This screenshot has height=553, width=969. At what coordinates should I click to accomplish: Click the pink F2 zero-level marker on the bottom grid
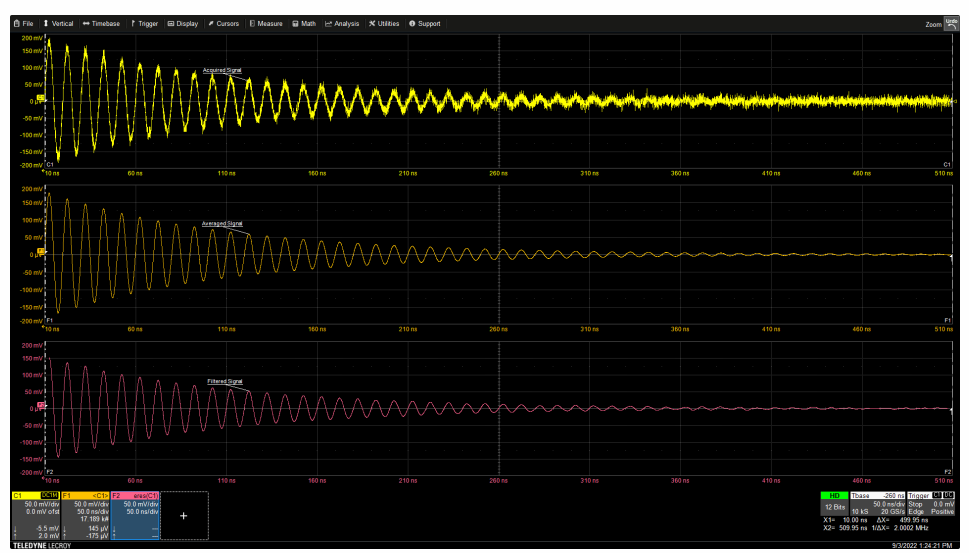[42, 407]
